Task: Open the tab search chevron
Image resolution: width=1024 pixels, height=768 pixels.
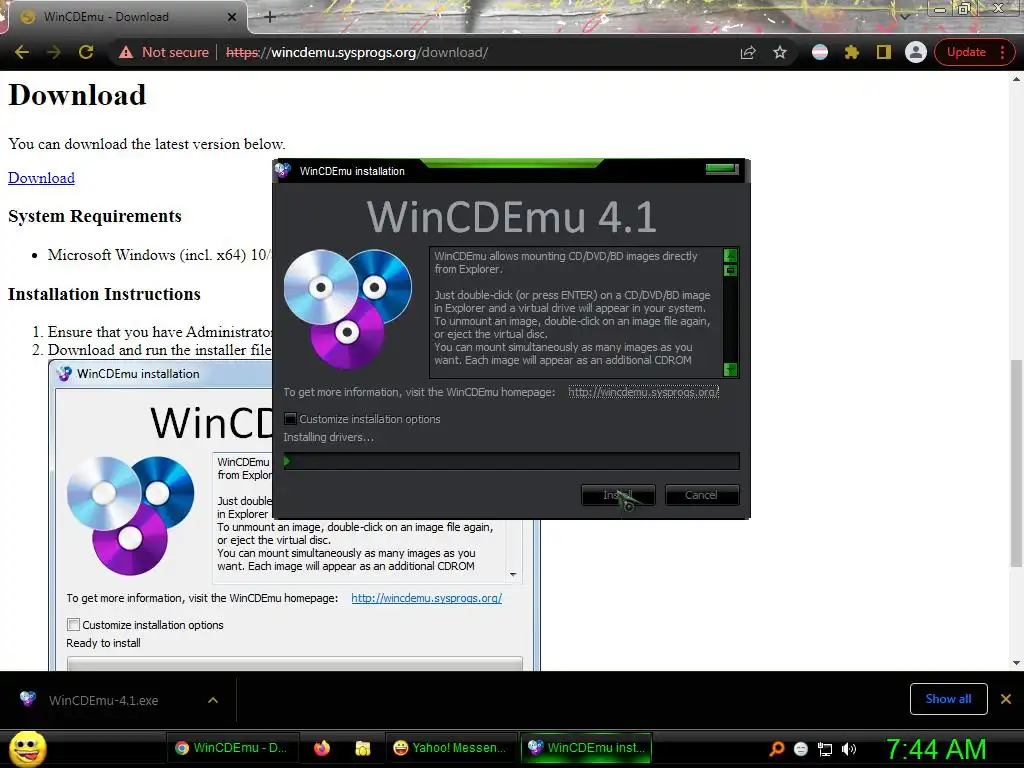Action: tap(904, 16)
